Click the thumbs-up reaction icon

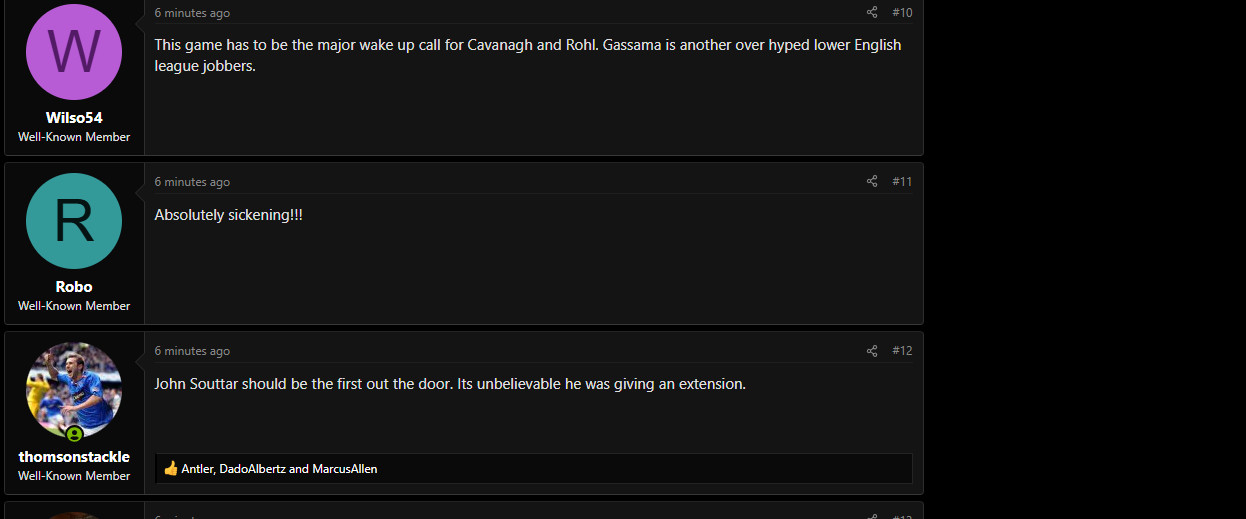pos(171,468)
